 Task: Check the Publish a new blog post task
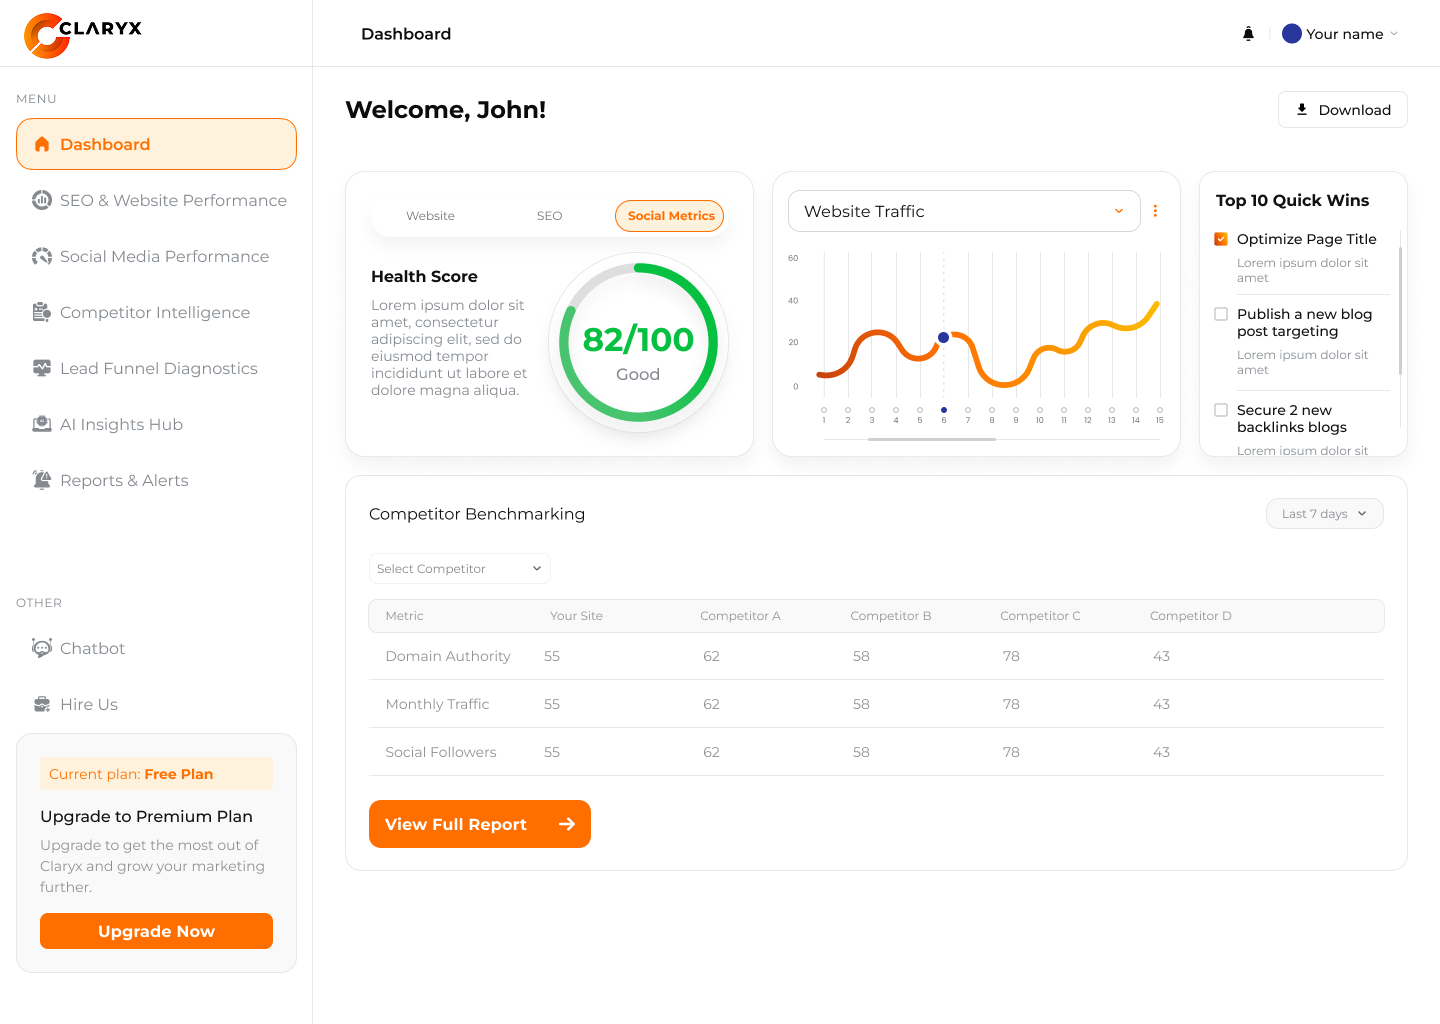coord(1221,313)
